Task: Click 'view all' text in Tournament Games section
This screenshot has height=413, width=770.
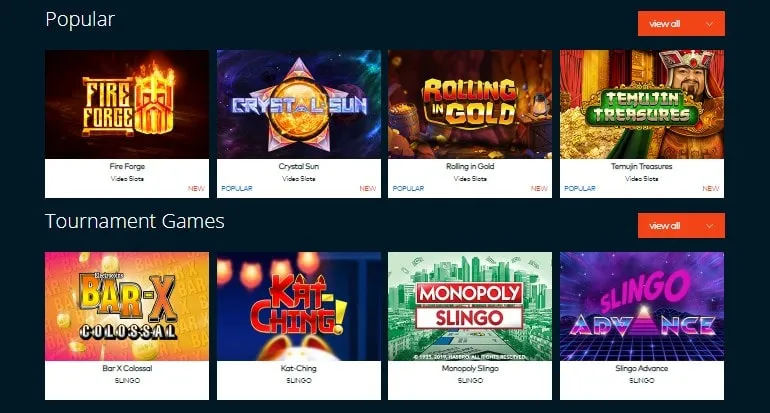Action: (664, 226)
